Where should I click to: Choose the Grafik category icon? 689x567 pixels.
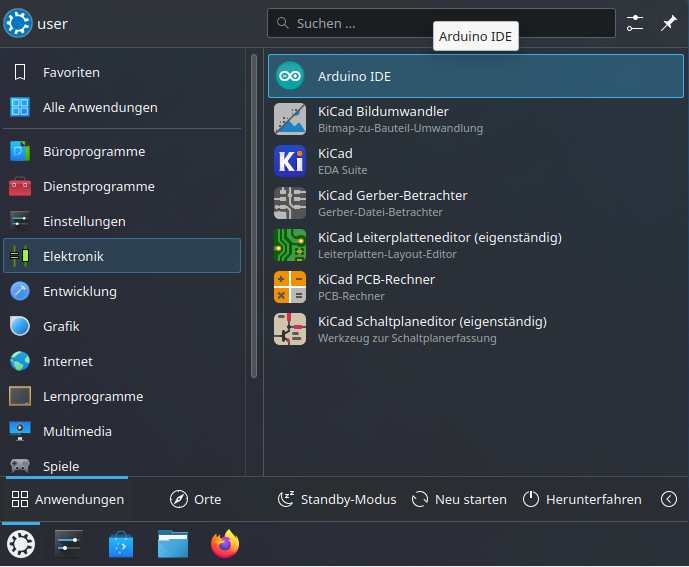click(x=20, y=326)
